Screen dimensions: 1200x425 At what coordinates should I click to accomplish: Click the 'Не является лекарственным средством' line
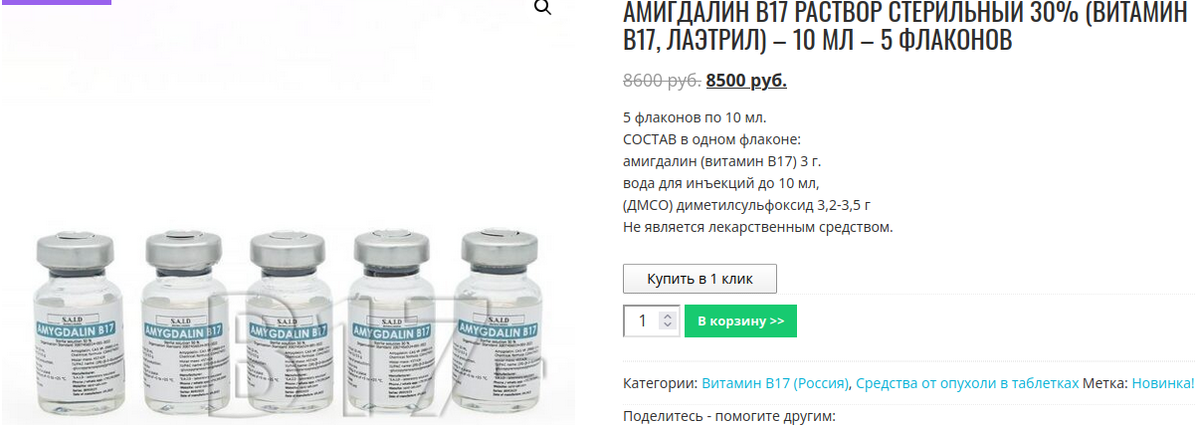tap(758, 227)
